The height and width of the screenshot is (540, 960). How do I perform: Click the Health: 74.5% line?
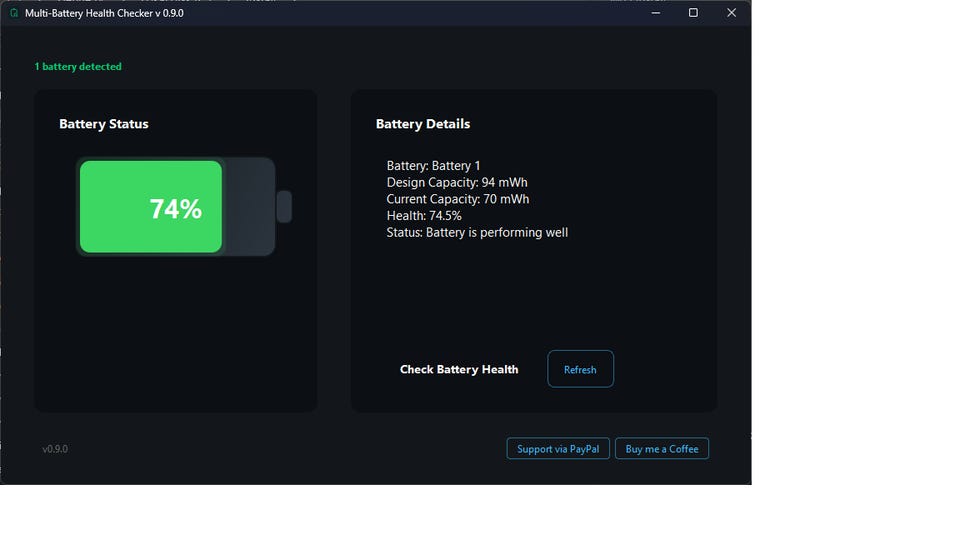pyautogui.click(x=424, y=216)
